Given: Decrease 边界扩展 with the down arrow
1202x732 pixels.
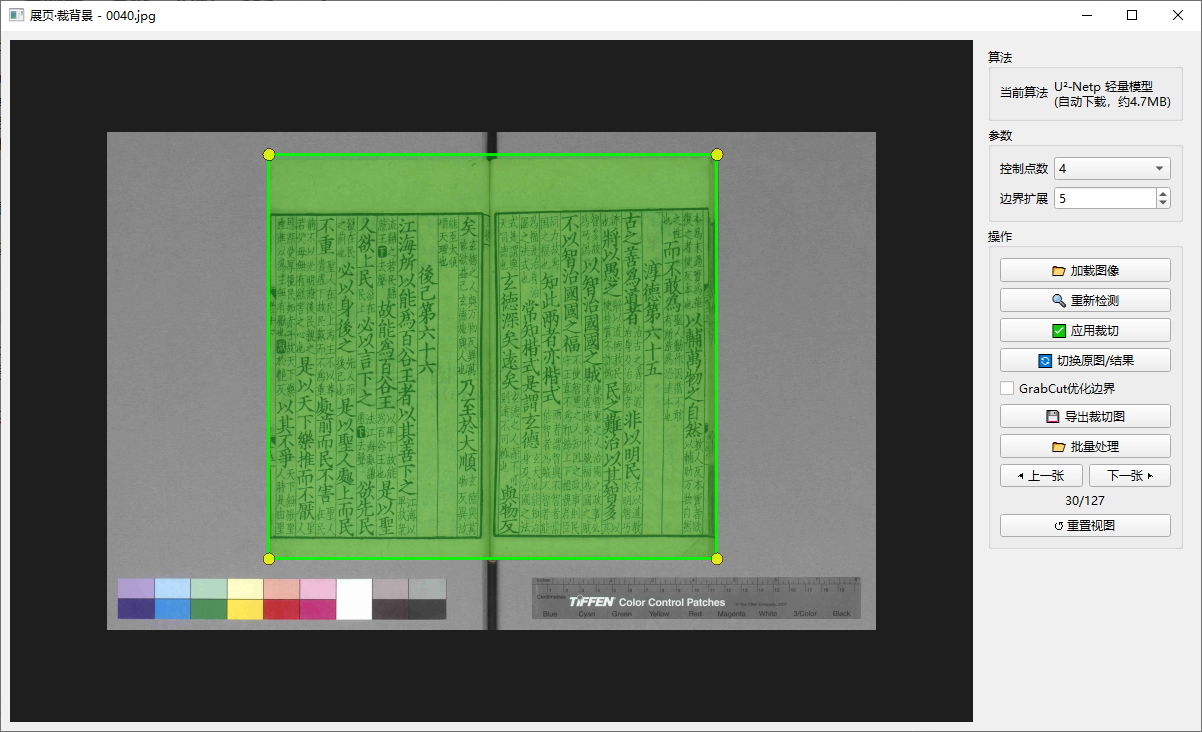Looking at the screenshot, I should (x=1163, y=203).
